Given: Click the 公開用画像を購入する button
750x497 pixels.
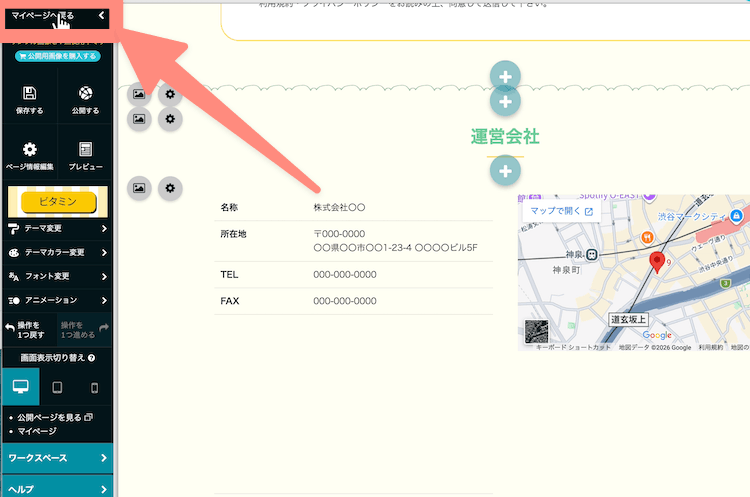Looking at the screenshot, I should (x=58, y=56).
